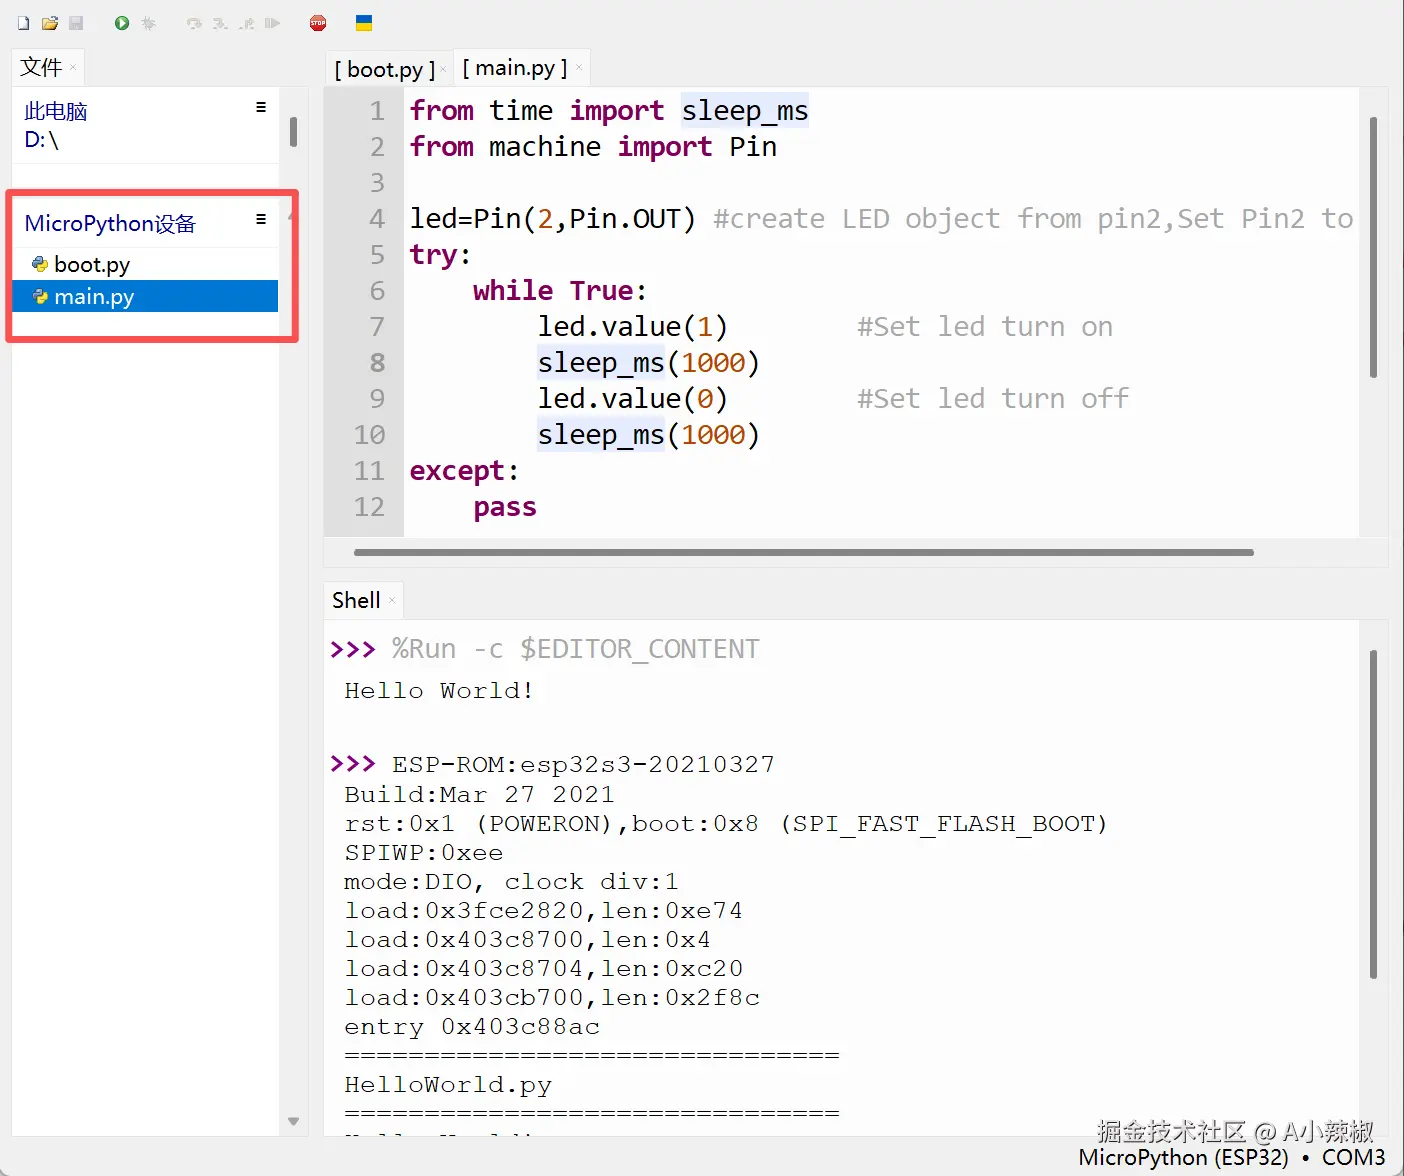Click 'entry 0x403c88ac' in the Shell output
Screen dimensions: 1404x1176
click(472, 1026)
